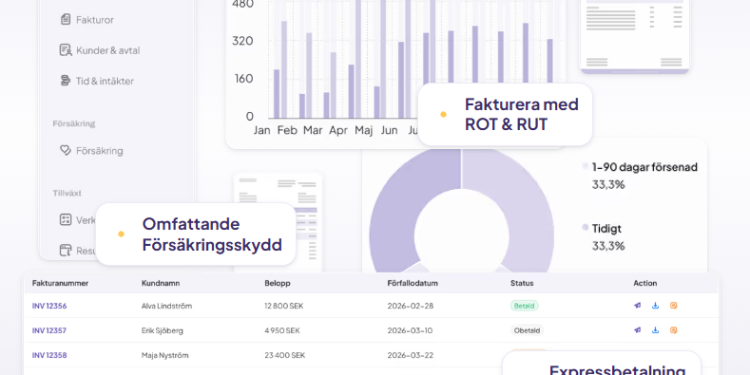Screen dimensions: 750x375
Task: Click the due date 2026-02-28
Action: [x=410, y=306]
